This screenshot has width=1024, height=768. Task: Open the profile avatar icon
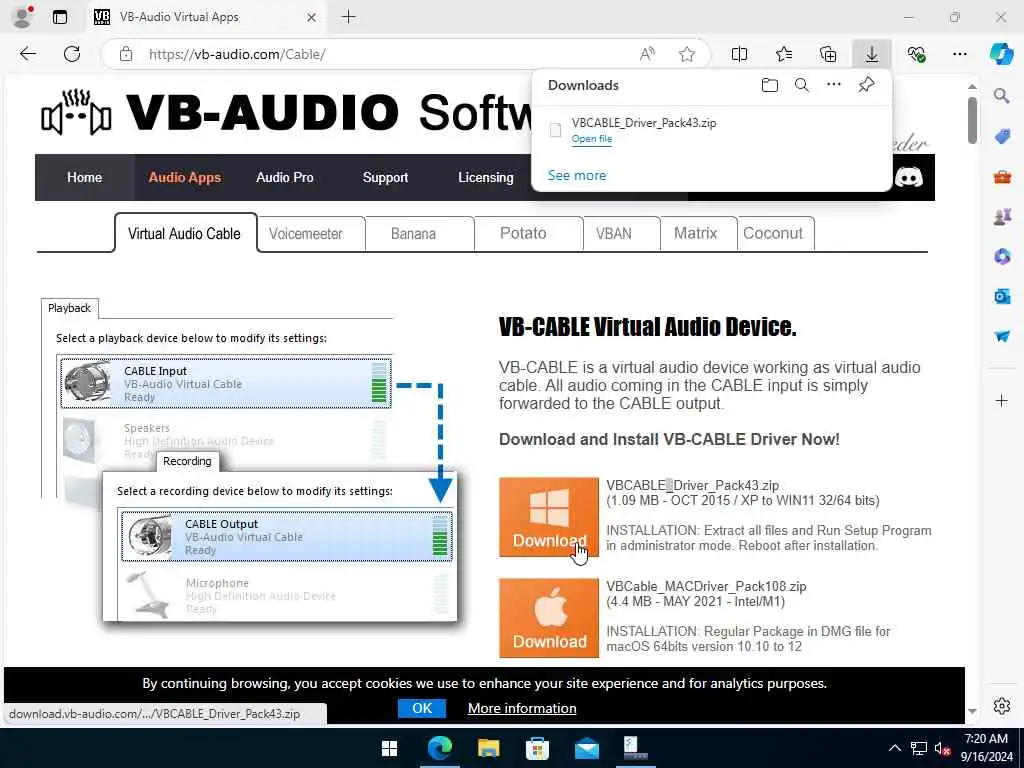tap(22, 17)
